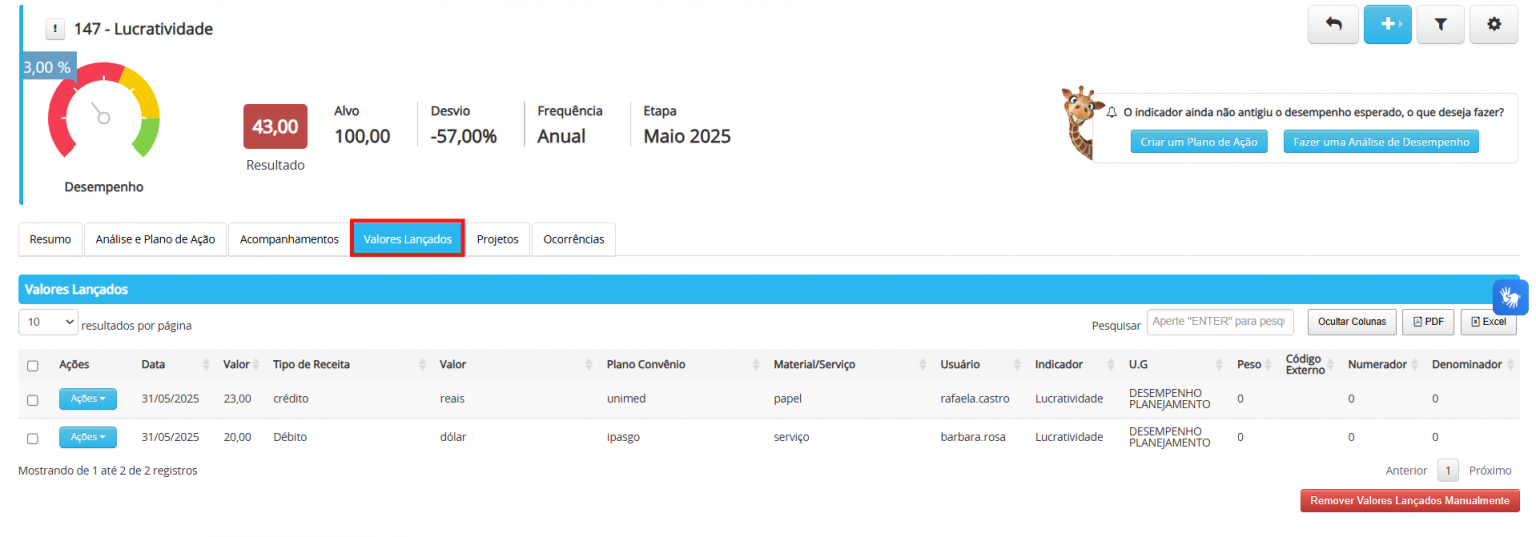Open the sign language accessibility widget
The width and height of the screenshot is (1536, 537).
(x=1510, y=298)
